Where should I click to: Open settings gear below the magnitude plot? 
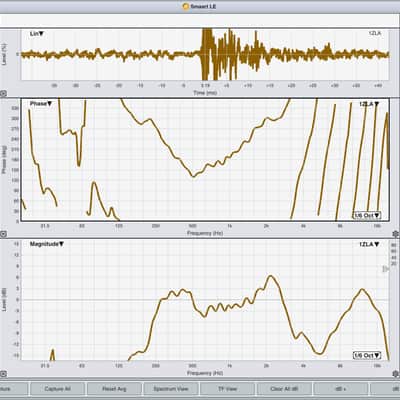396,373
